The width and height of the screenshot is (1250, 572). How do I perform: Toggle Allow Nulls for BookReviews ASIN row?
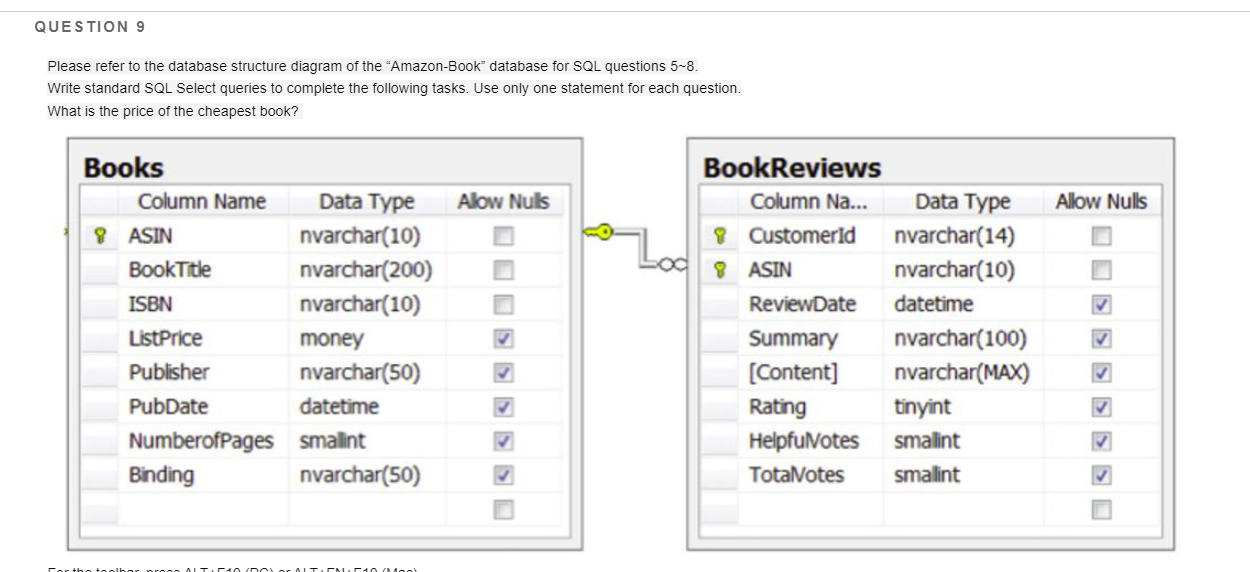(1101, 270)
